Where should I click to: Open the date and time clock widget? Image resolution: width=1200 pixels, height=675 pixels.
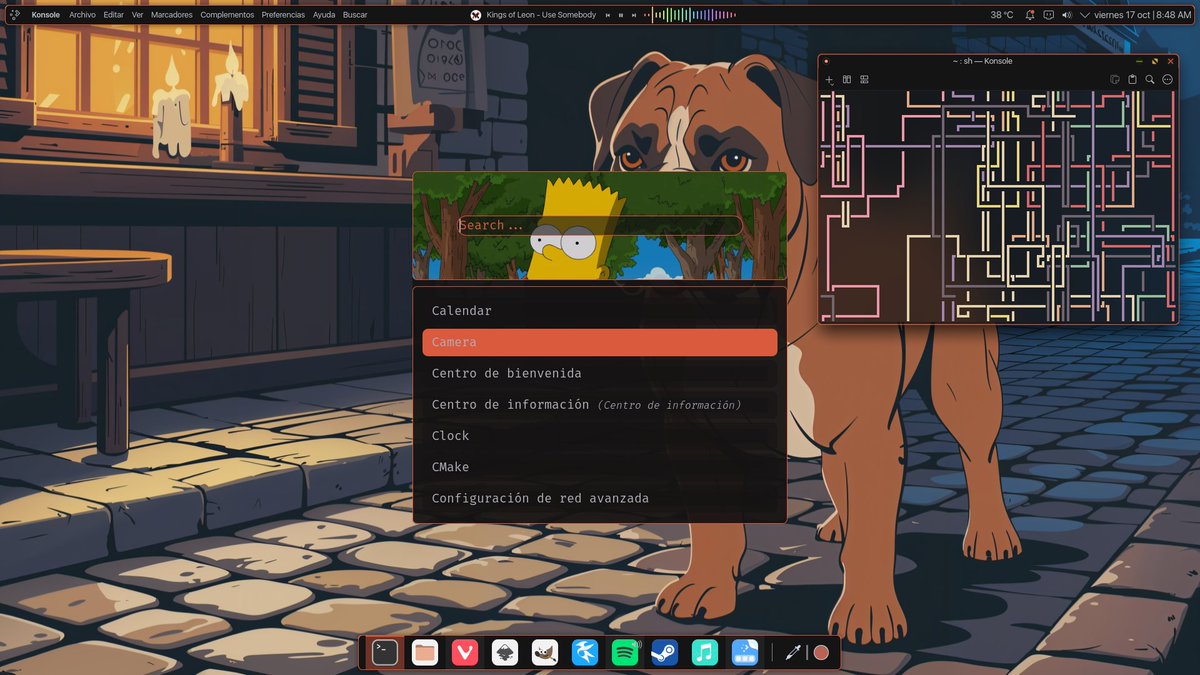(x=1143, y=15)
